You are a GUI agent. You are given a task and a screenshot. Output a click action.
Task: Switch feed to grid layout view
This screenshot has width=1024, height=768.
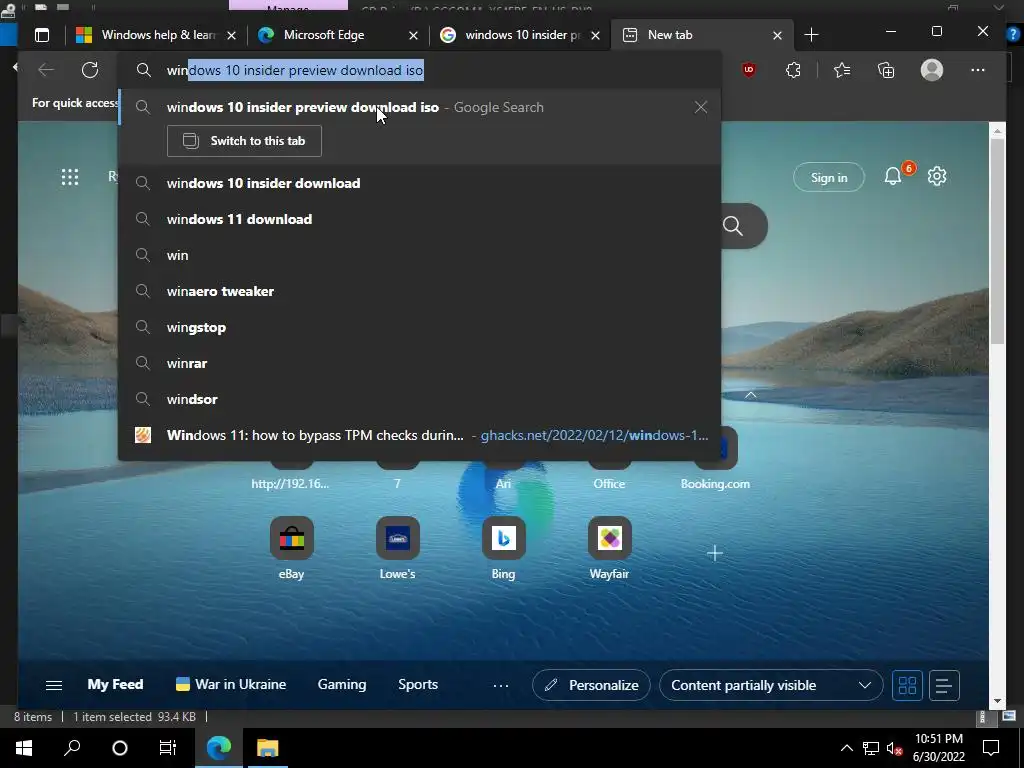pyautogui.click(x=908, y=685)
